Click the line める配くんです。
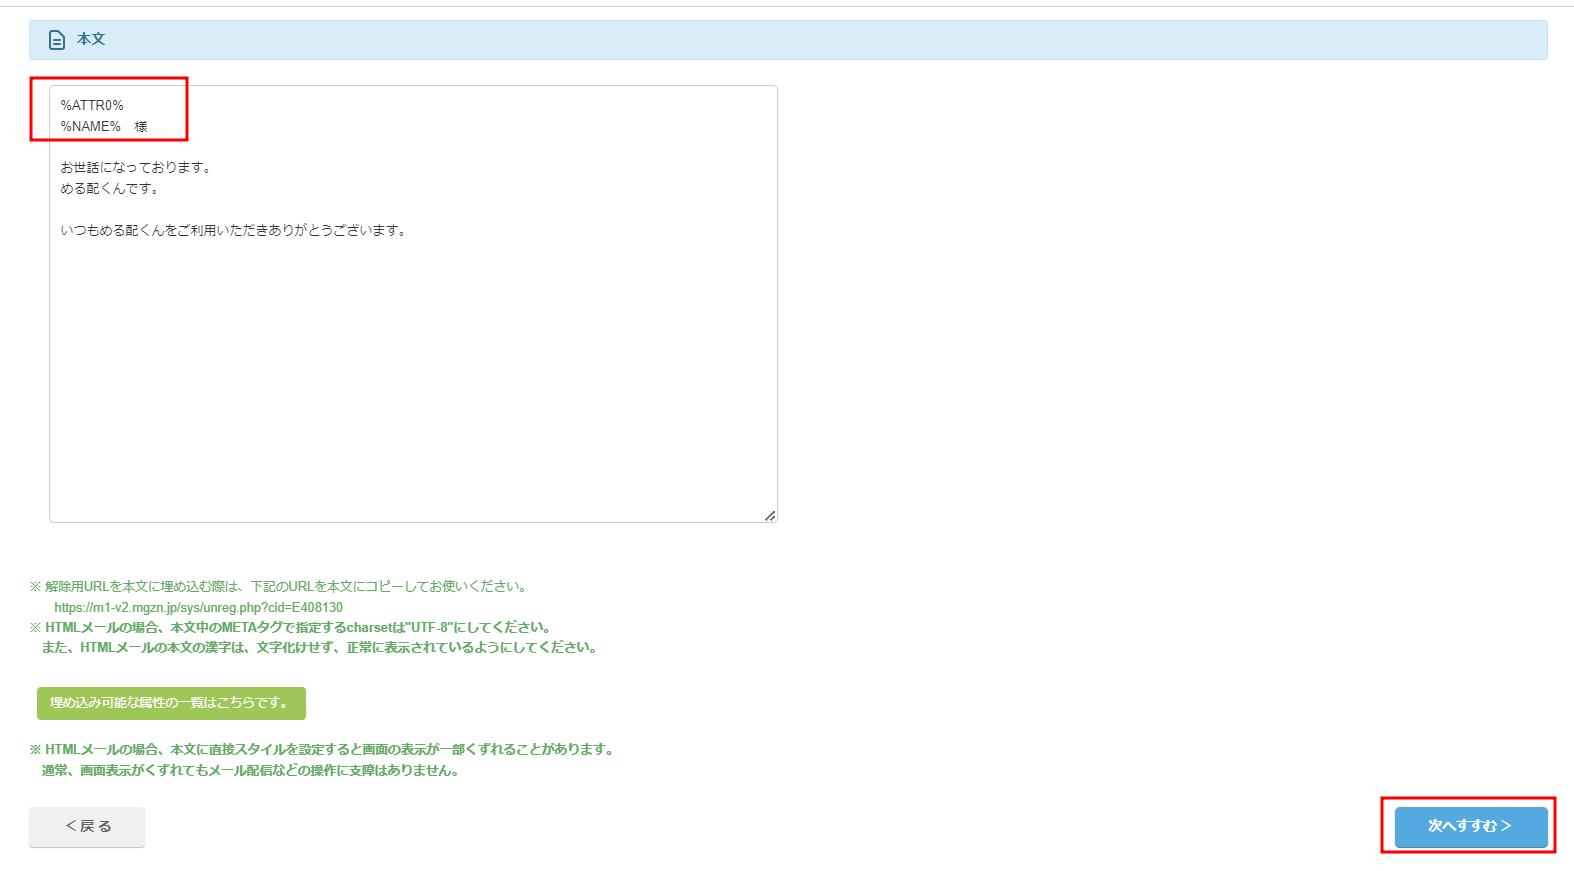Image resolution: width=1574 pixels, height=871 pixels. pyautogui.click(x=110, y=188)
